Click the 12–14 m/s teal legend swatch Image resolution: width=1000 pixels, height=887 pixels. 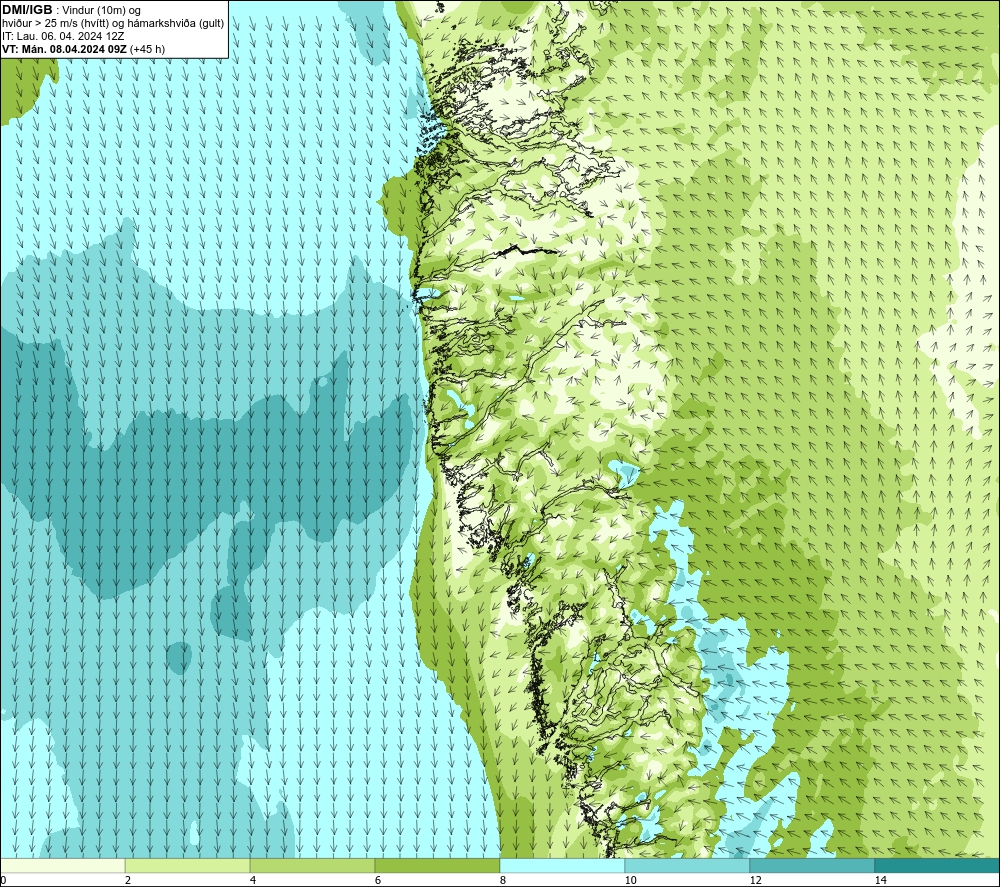point(812,865)
